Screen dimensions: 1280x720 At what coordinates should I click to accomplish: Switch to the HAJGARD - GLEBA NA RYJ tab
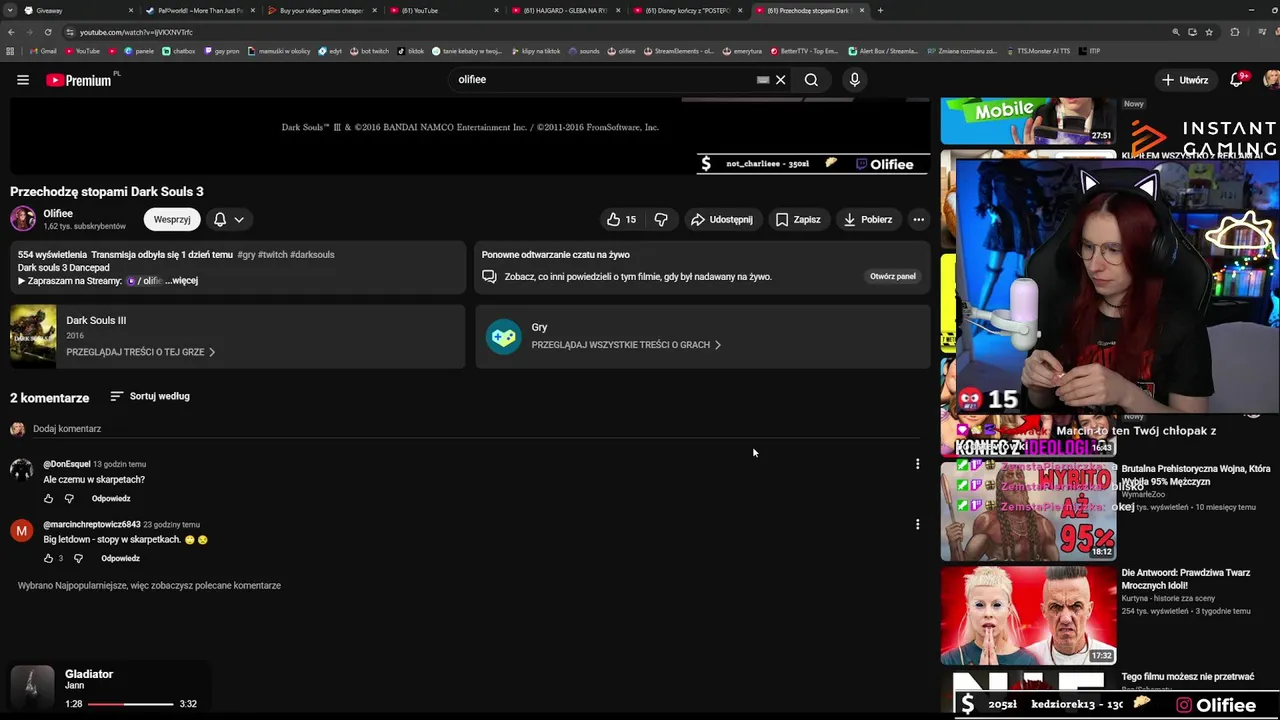[x=566, y=11]
